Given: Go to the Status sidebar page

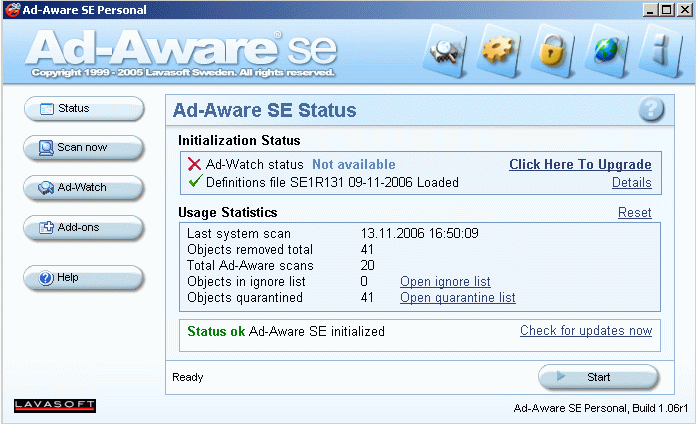Looking at the screenshot, I should [84, 108].
